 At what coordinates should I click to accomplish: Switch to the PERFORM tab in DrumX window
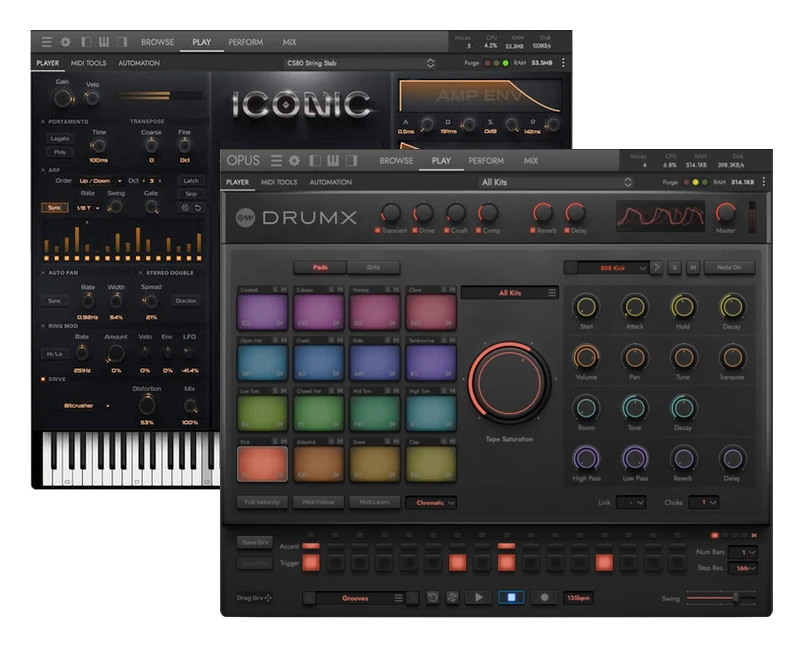(486, 161)
